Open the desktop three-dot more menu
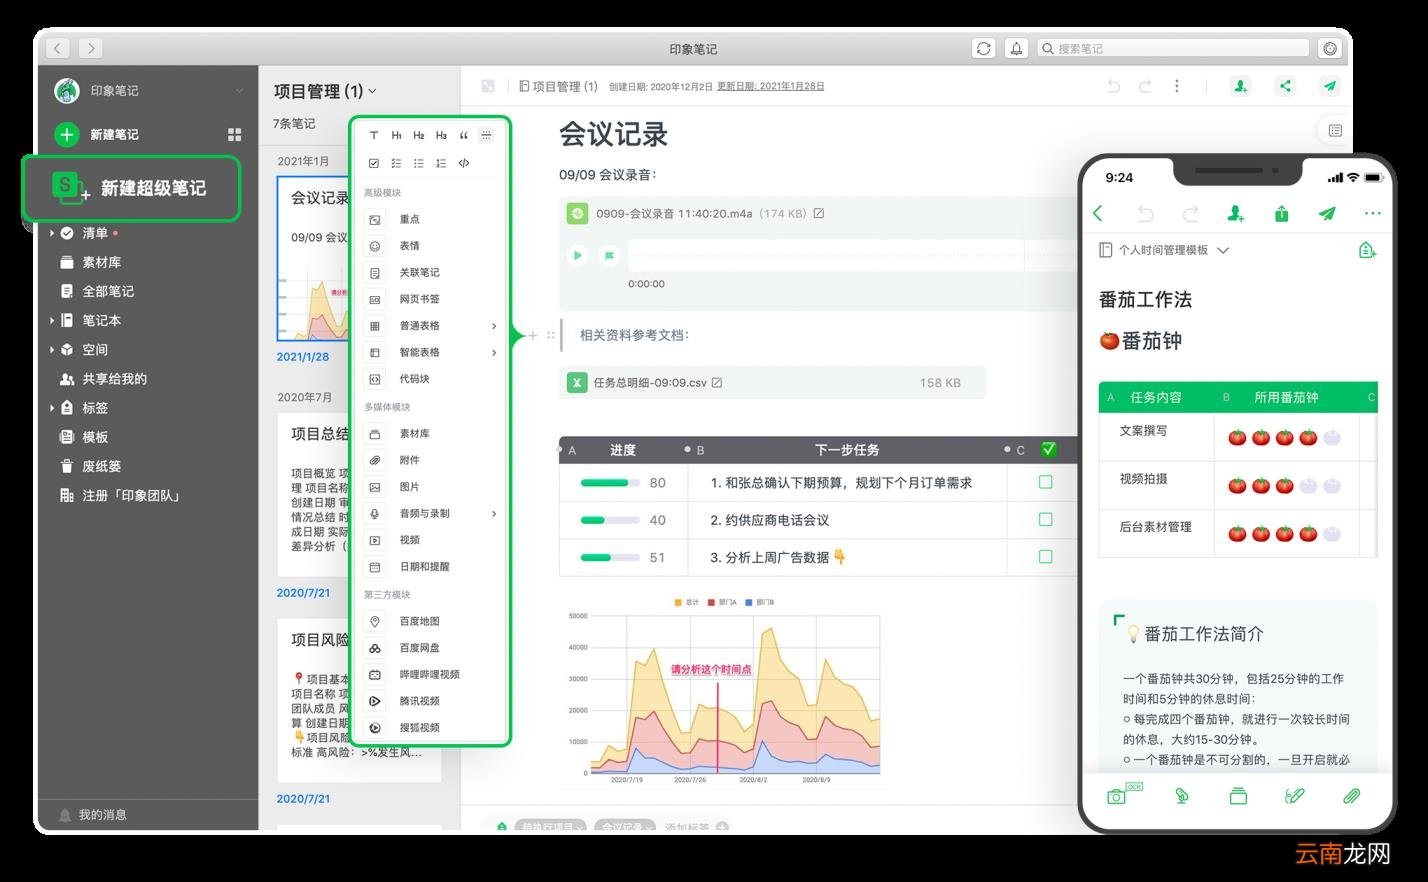This screenshot has width=1428, height=882. [x=1176, y=86]
